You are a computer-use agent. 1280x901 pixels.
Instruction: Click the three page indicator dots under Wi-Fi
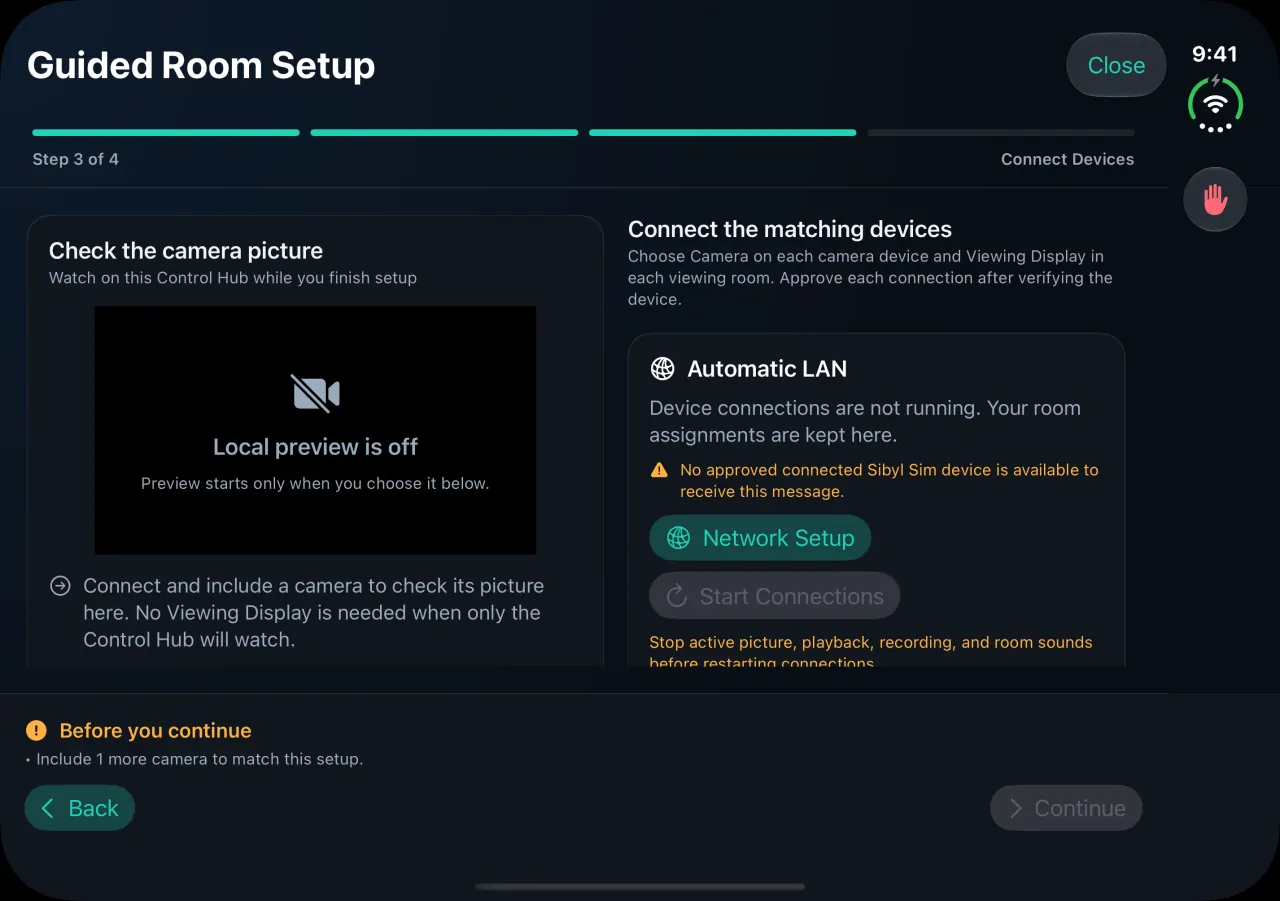[1215, 128]
